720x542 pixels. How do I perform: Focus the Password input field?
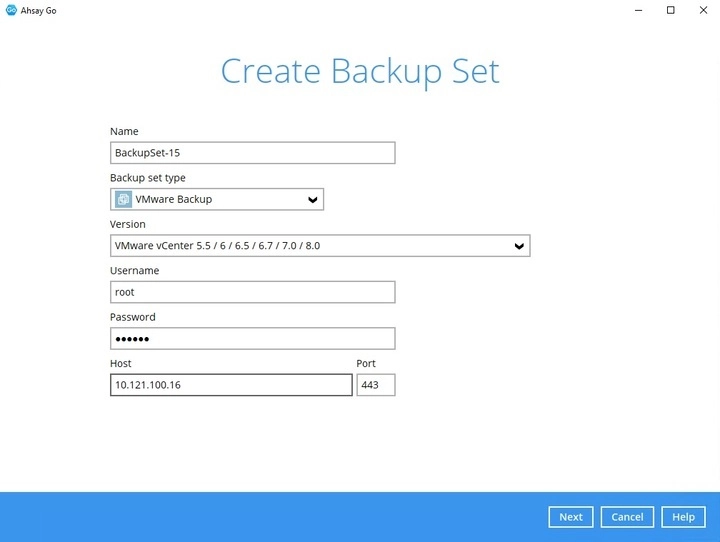coord(253,339)
